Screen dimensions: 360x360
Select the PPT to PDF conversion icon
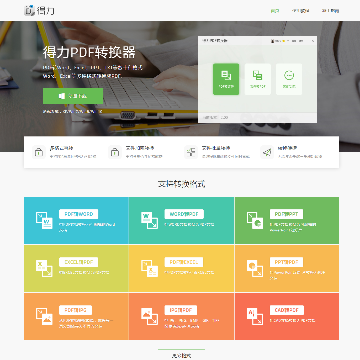[255, 268]
